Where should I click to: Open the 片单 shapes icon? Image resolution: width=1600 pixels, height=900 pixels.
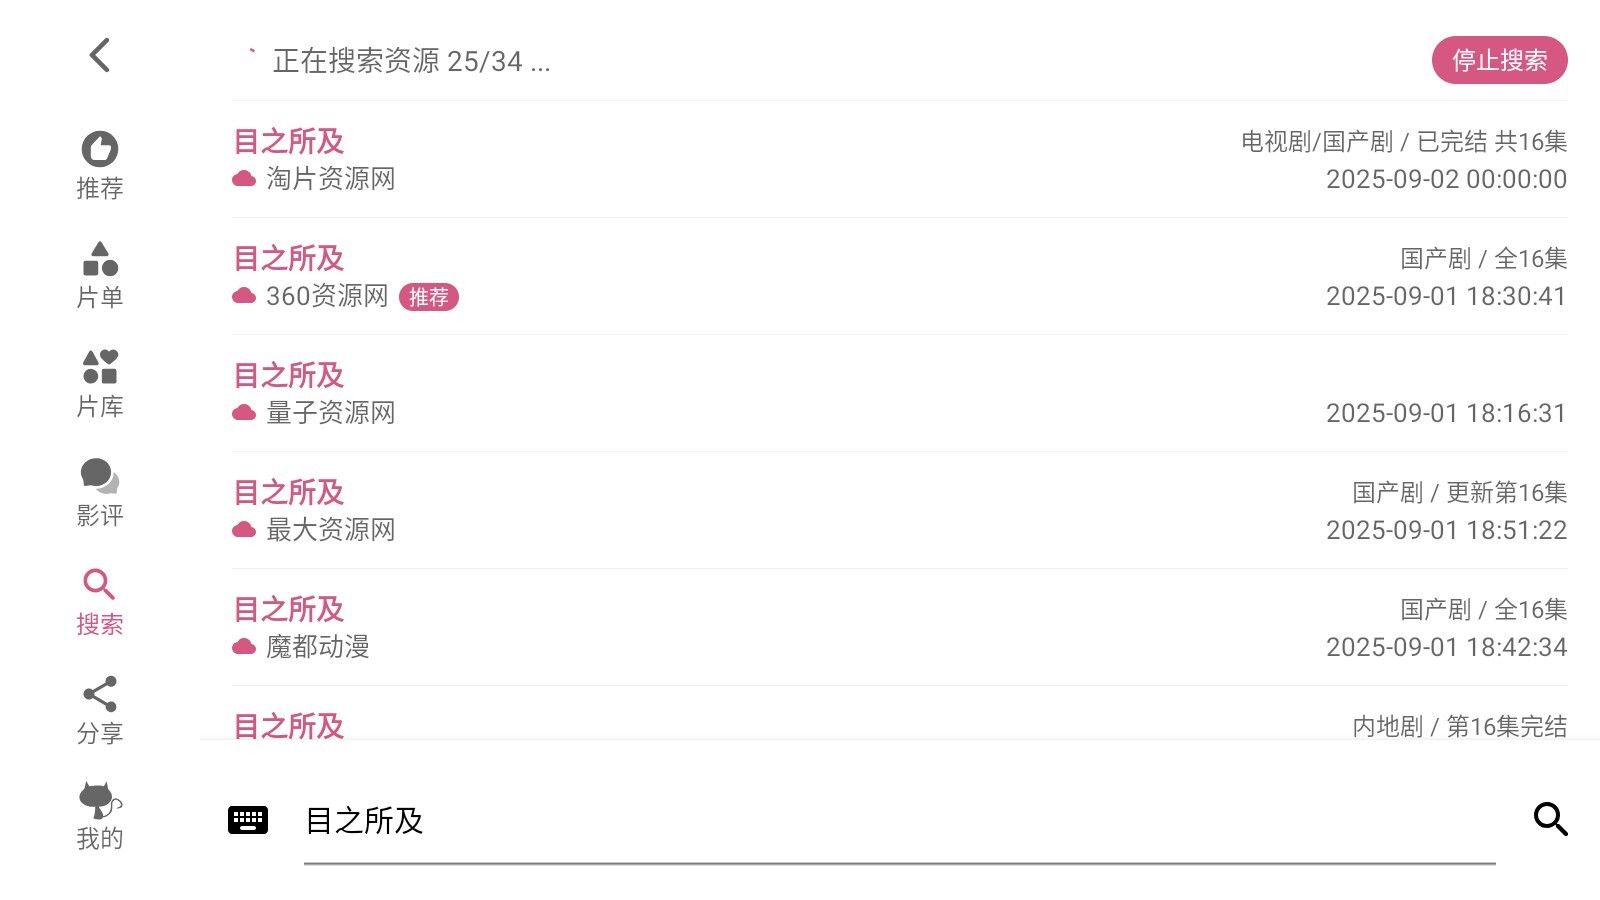100,275
